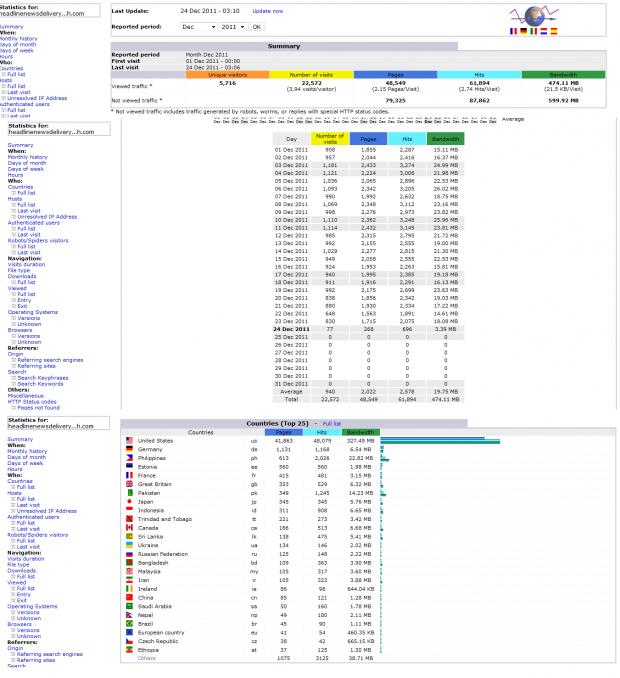This screenshot has width=620, height=678.
Task: Click the Canada flag icon
Action: pyautogui.click(x=129, y=528)
